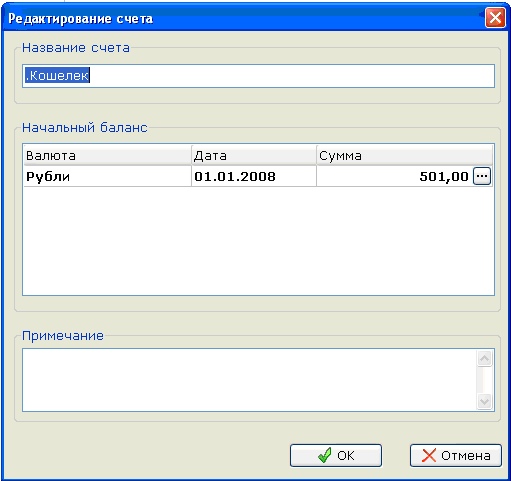Image resolution: width=511 pixels, height=481 pixels.
Task: Click the green checkmark icon on OK
Action: (x=324, y=455)
